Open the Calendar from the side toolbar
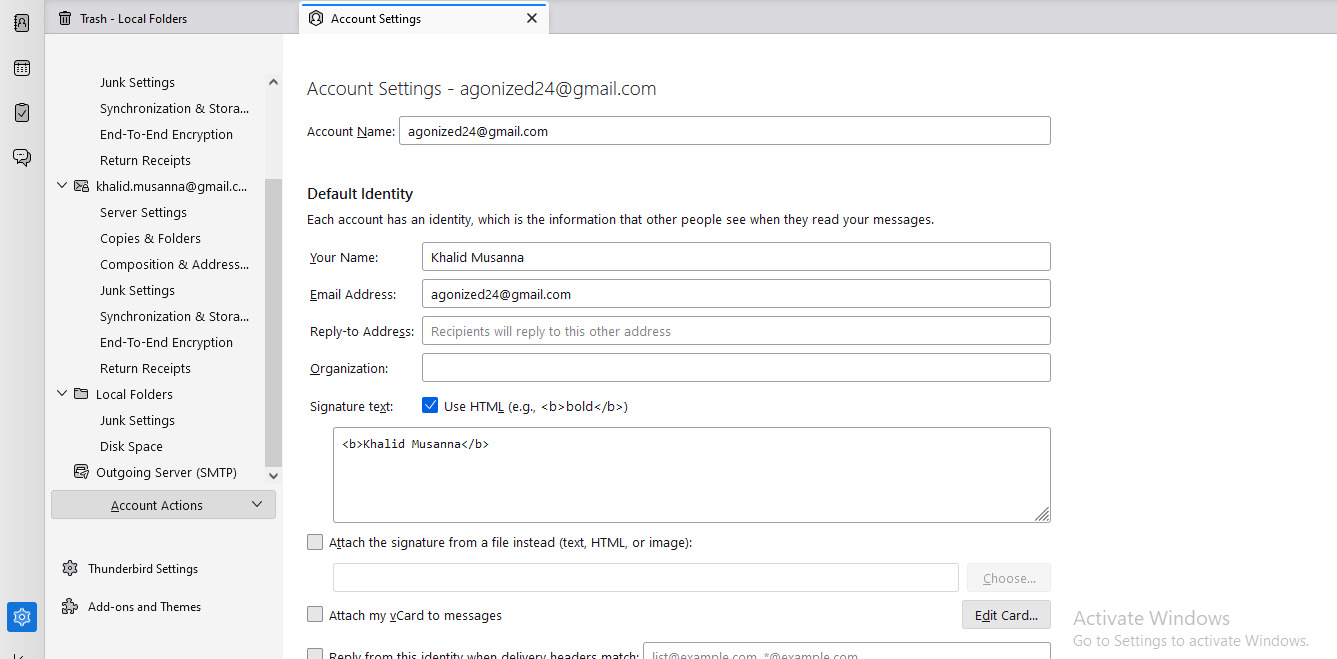 click(22, 68)
